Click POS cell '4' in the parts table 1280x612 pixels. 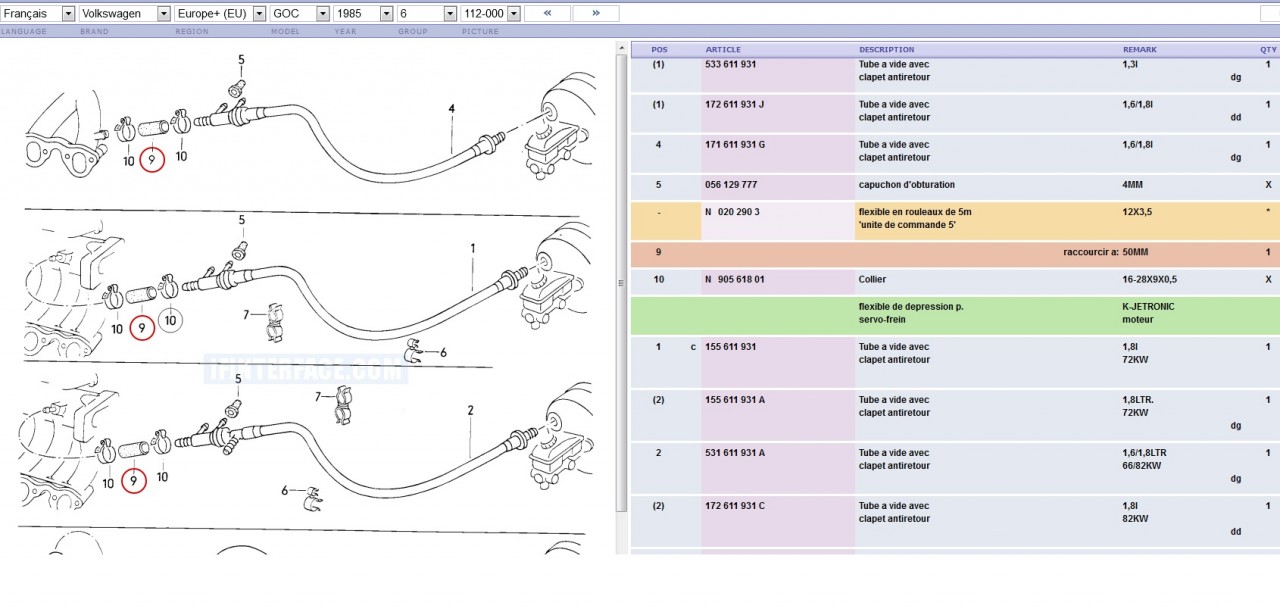coord(658,144)
